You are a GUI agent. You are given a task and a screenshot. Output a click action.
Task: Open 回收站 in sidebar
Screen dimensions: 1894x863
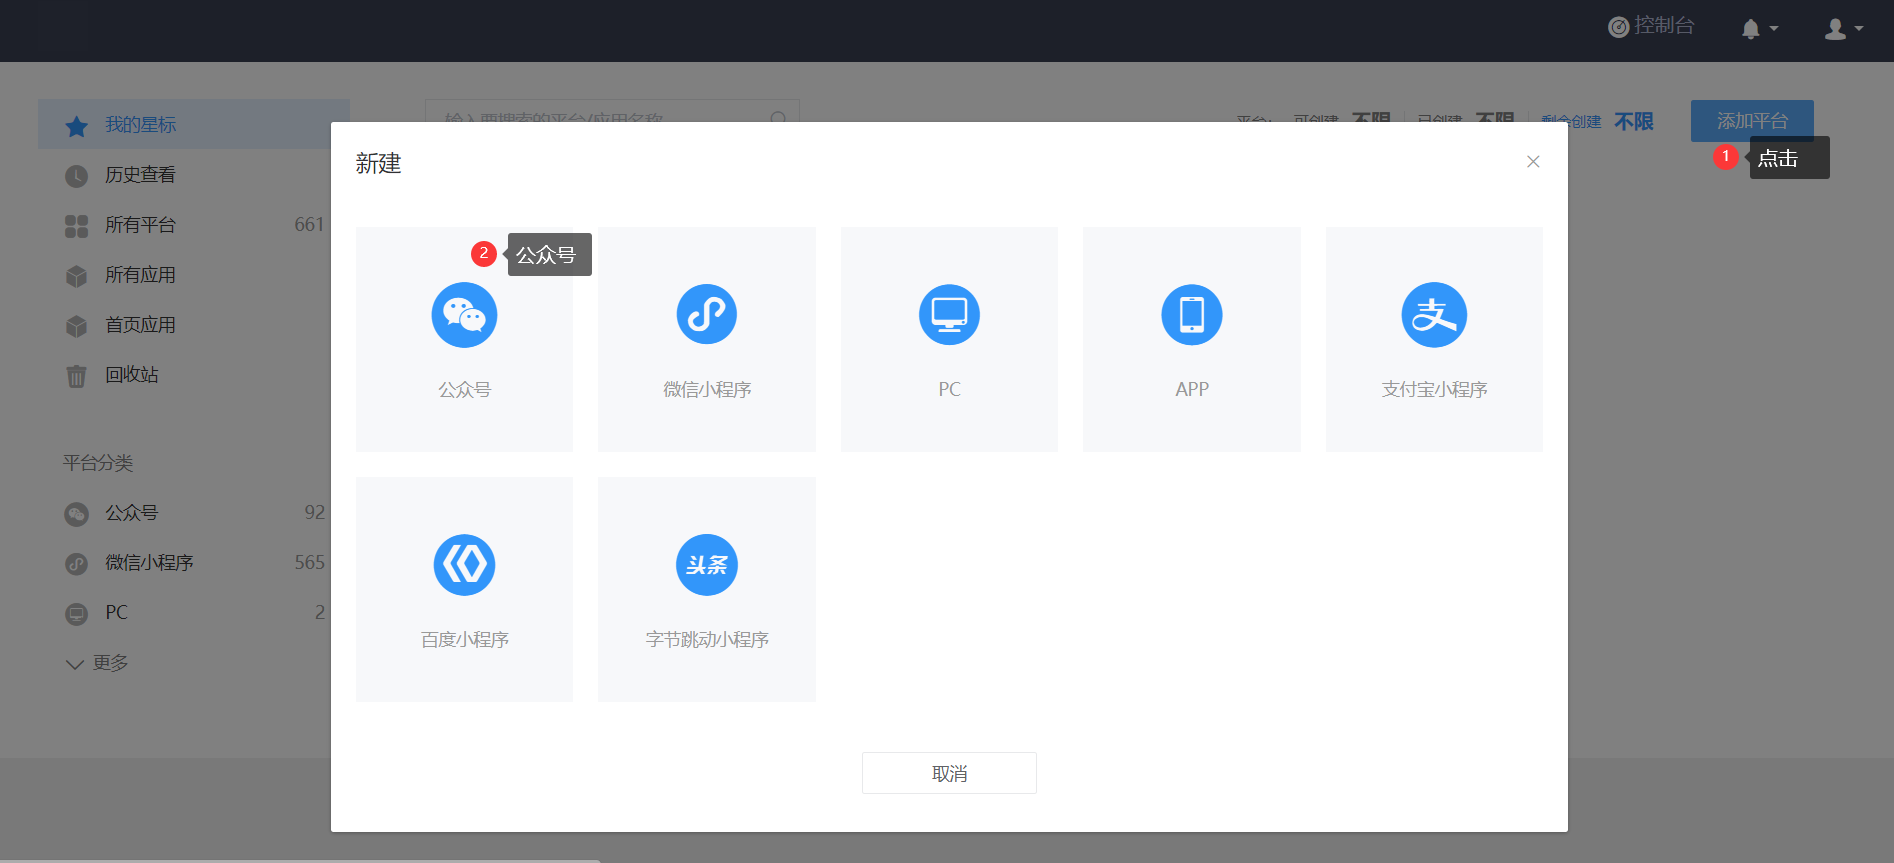tap(194, 375)
